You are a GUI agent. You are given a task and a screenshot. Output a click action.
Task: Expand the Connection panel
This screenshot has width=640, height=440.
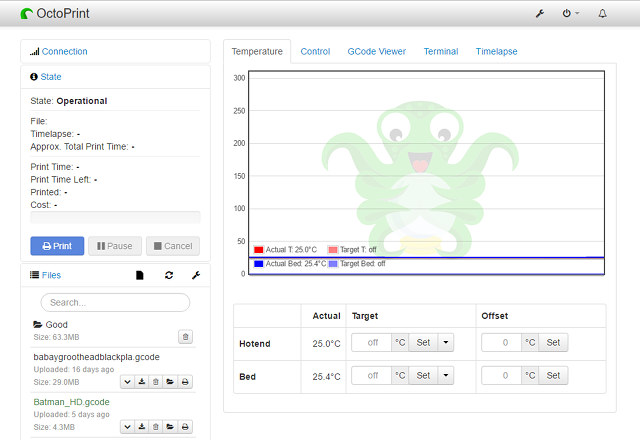[x=64, y=51]
